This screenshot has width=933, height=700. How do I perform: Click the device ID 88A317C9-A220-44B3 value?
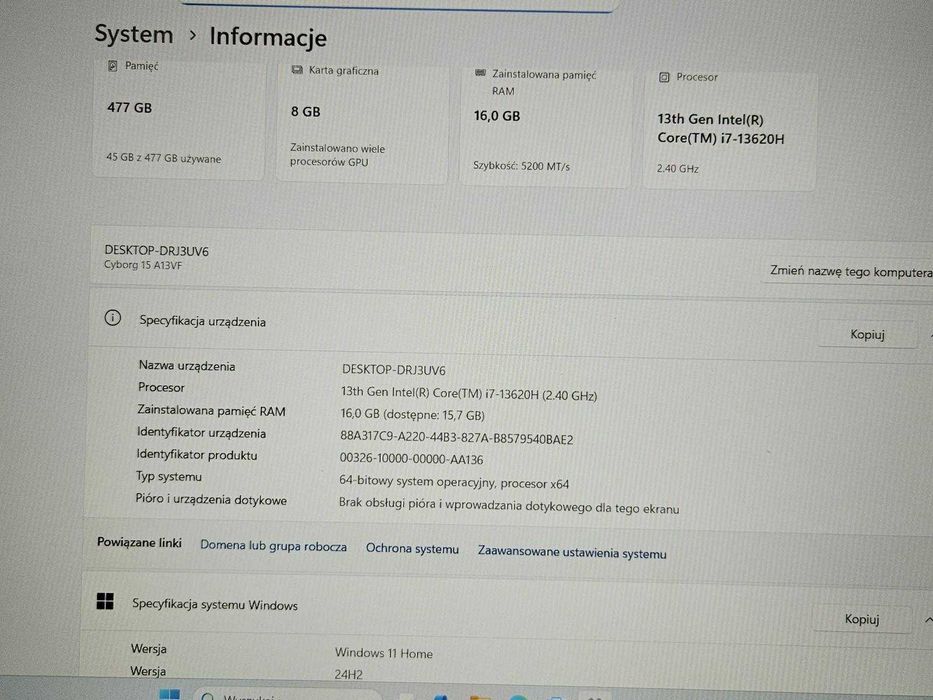tap(456, 438)
